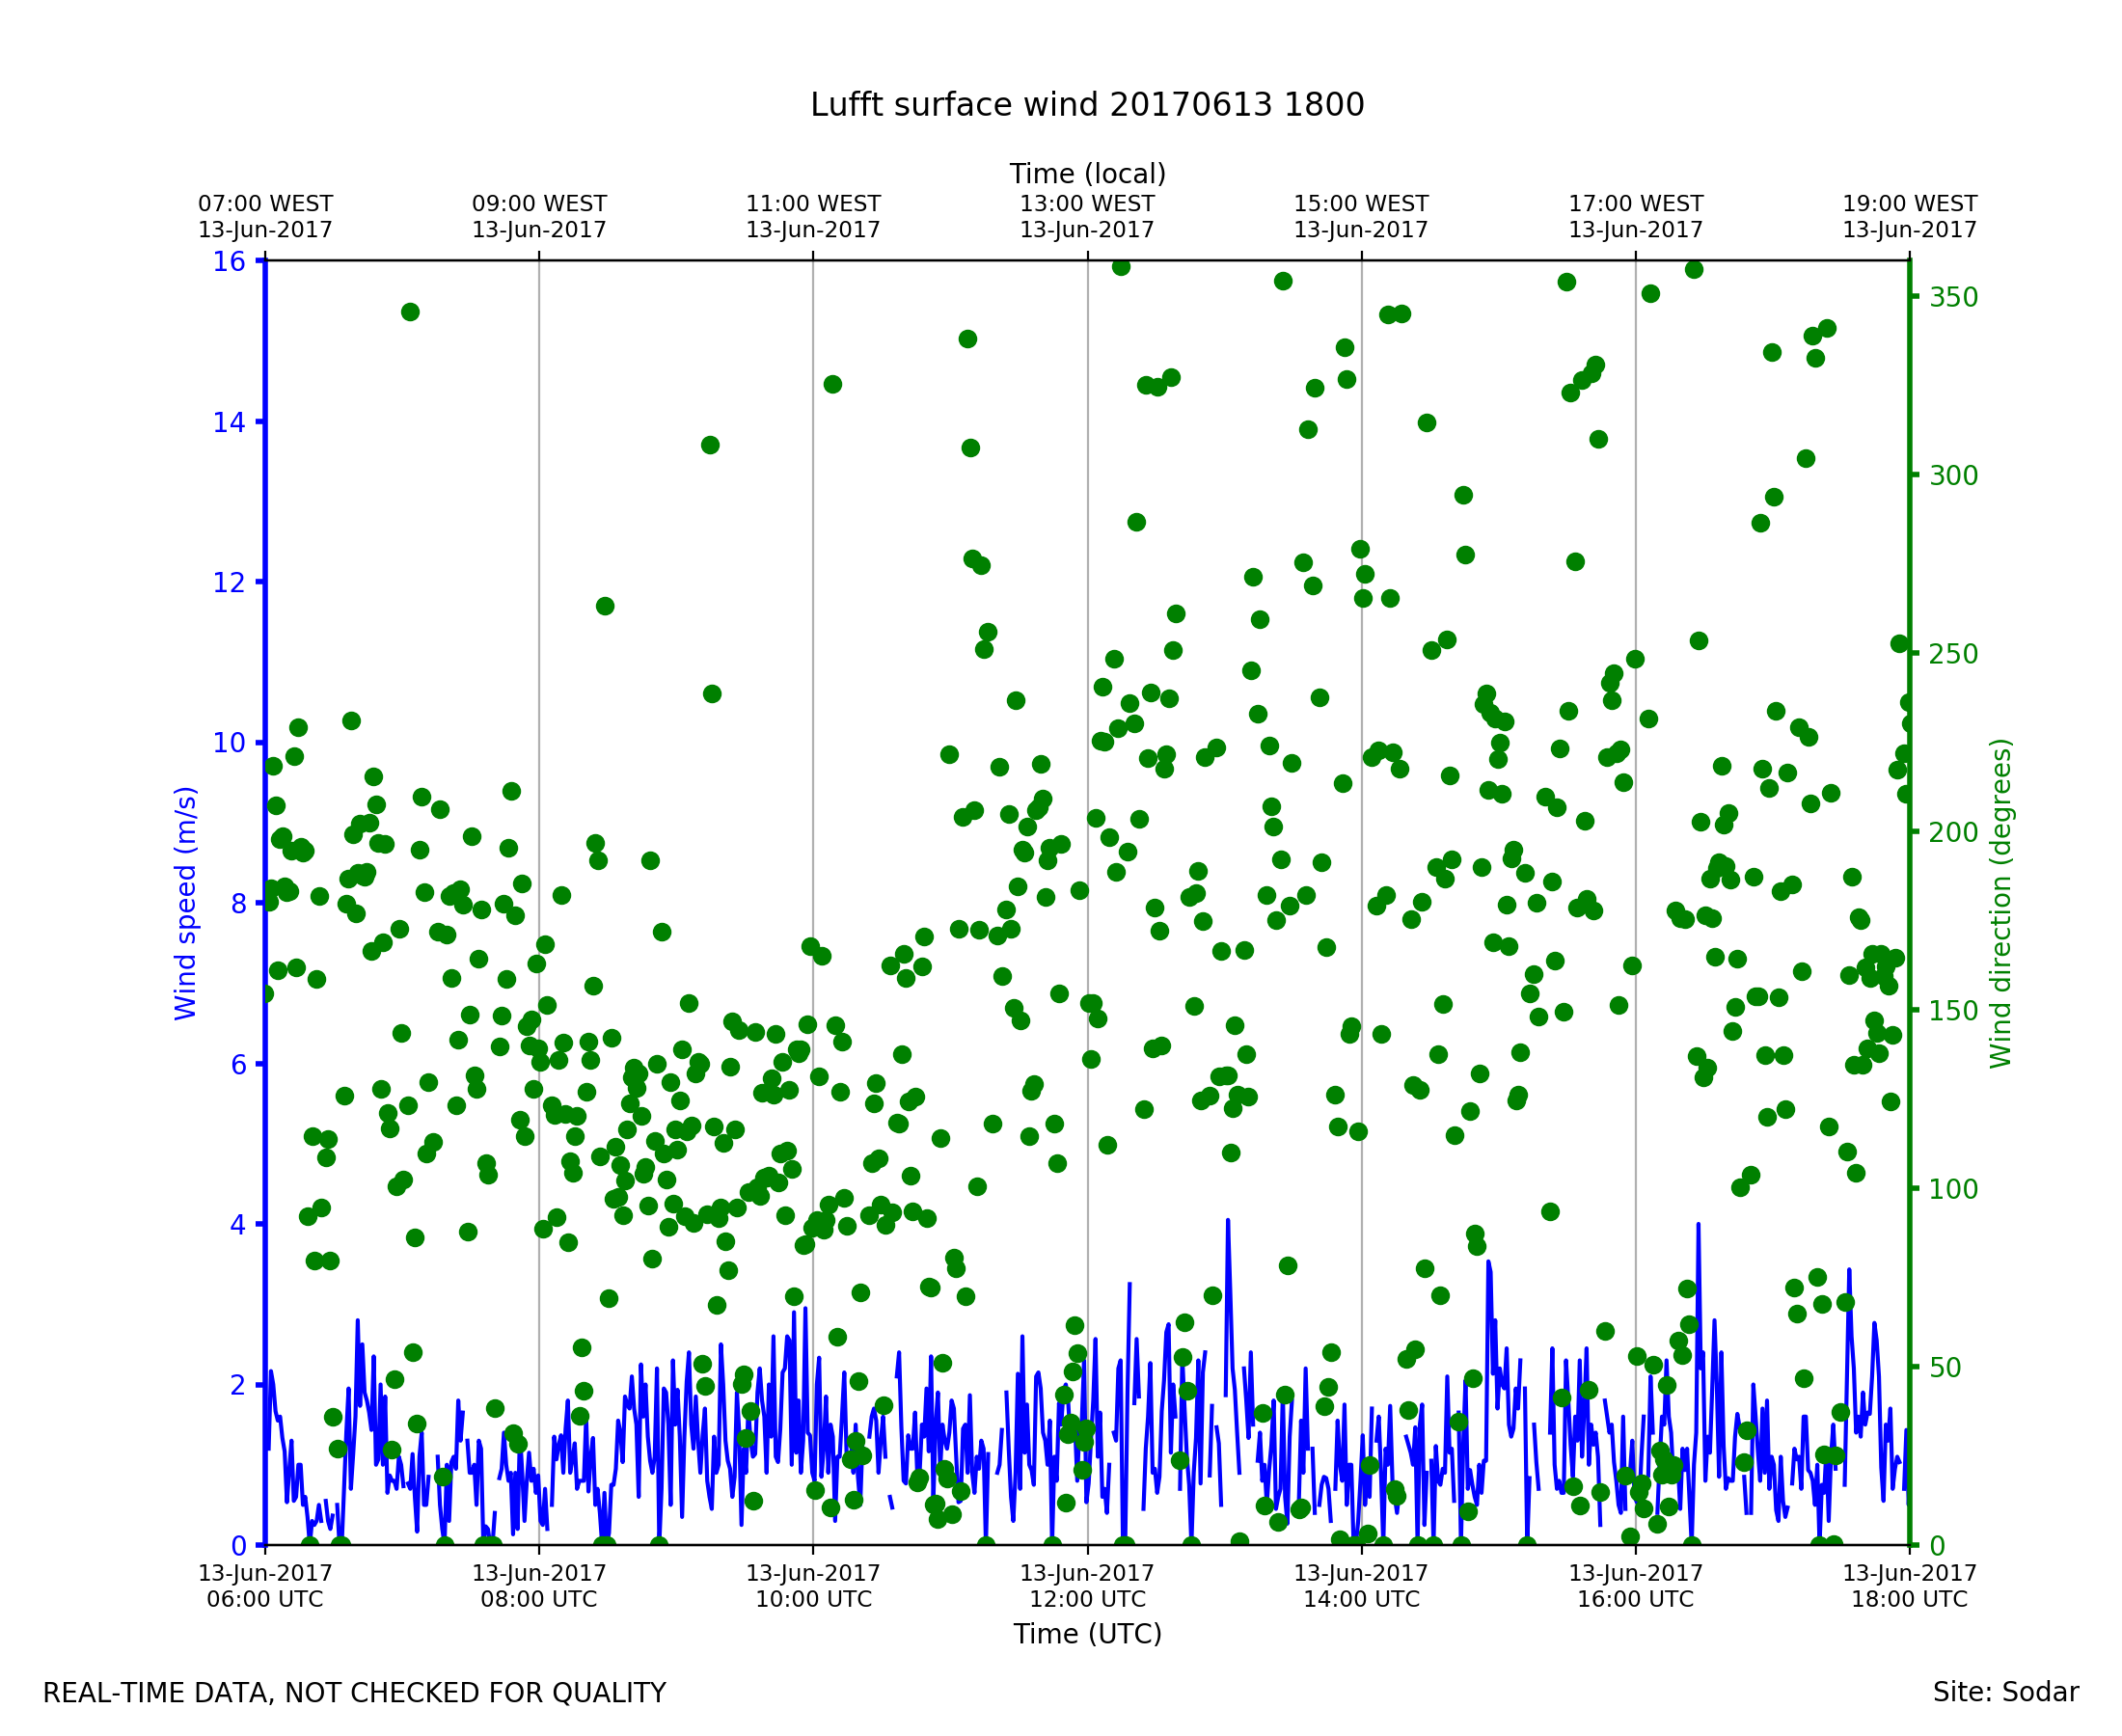Click the Site: Sodar label
Viewport: 2122px width, 1736px height.
click(x=2005, y=1692)
